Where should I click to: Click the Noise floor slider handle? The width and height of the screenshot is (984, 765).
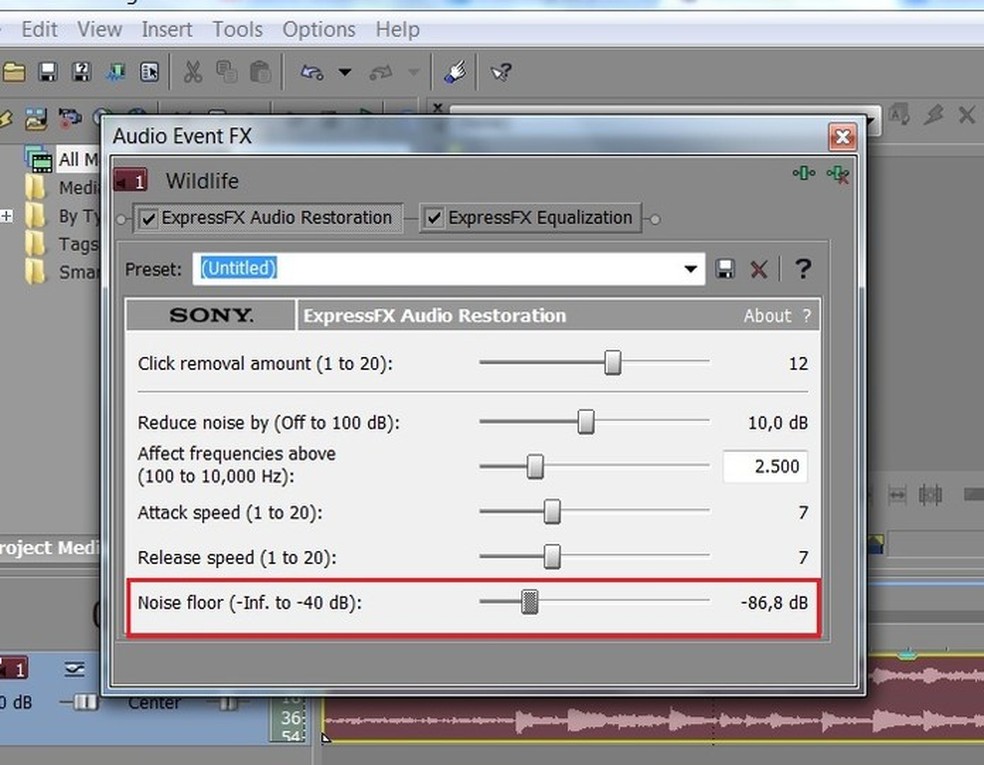530,602
